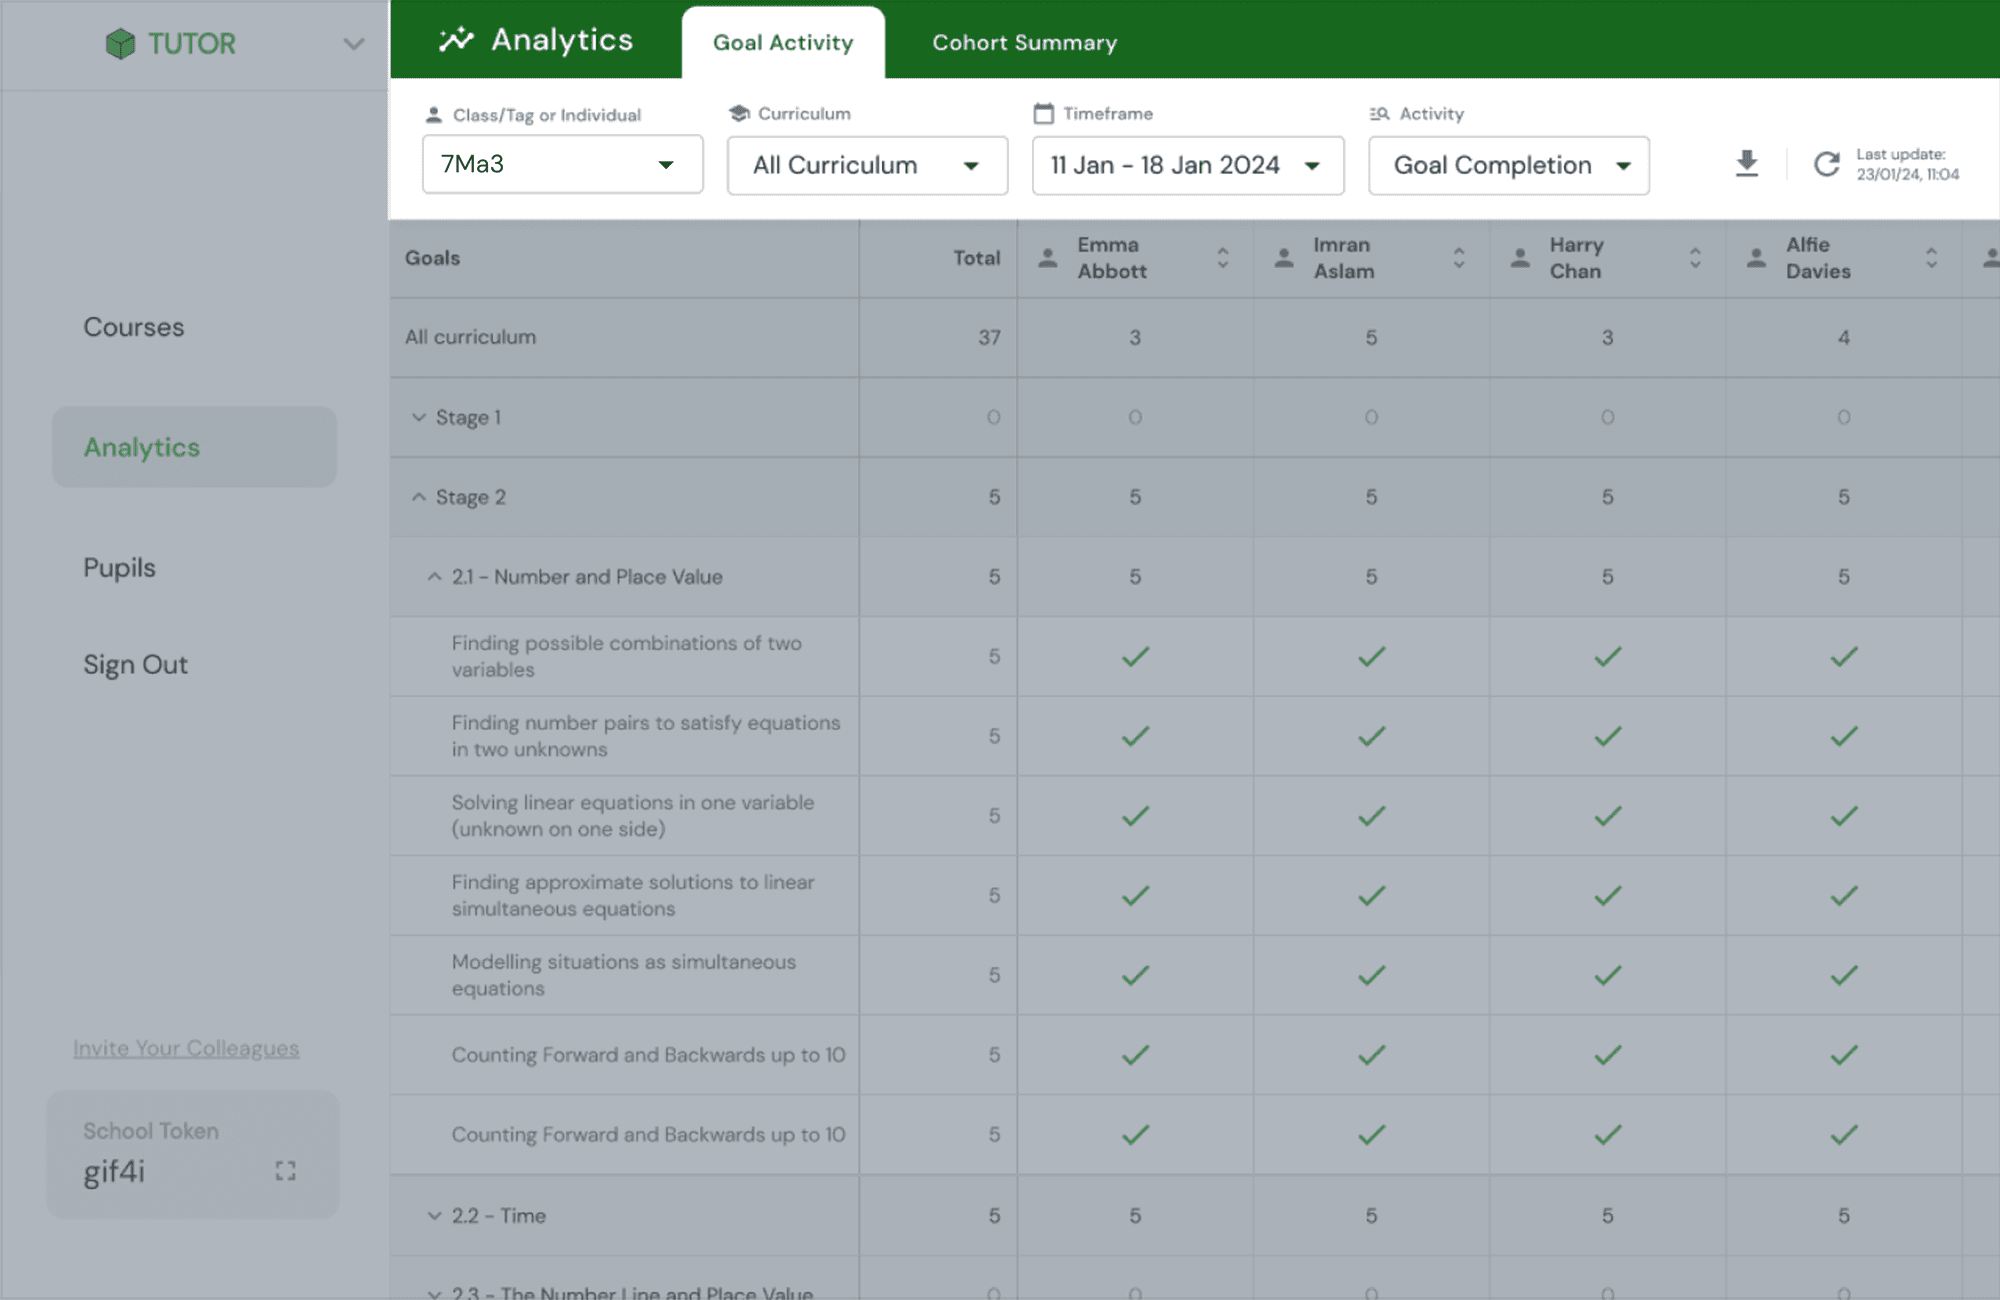This screenshot has width=2000, height=1300.
Task: Click the download report icon
Action: (x=1747, y=164)
